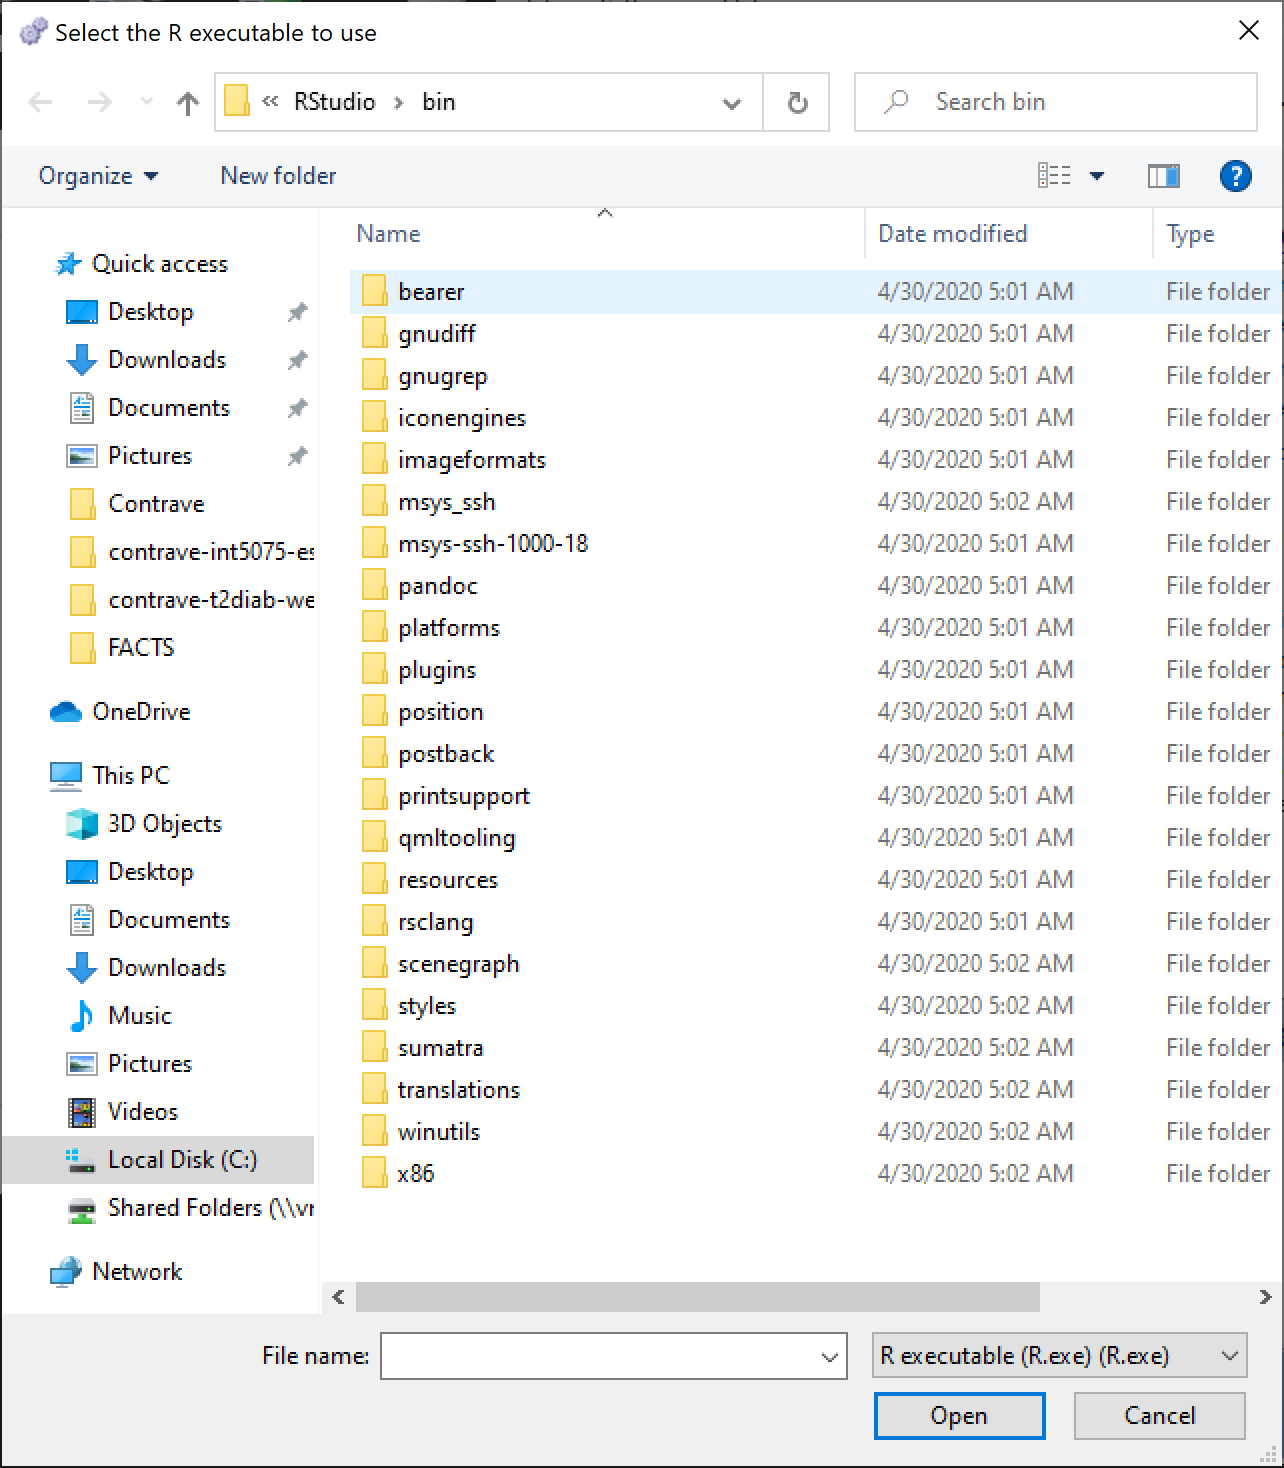Open the Help question mark icon

(x=1235, y=176)
